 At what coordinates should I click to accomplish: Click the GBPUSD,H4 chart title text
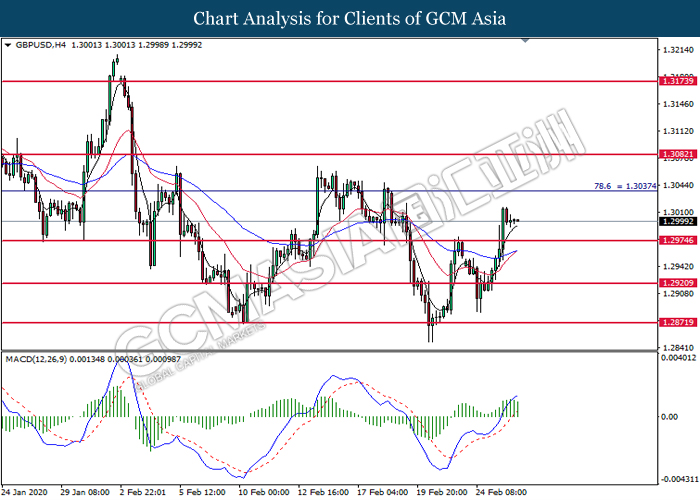pyautogui.click(x=41, y=45)
